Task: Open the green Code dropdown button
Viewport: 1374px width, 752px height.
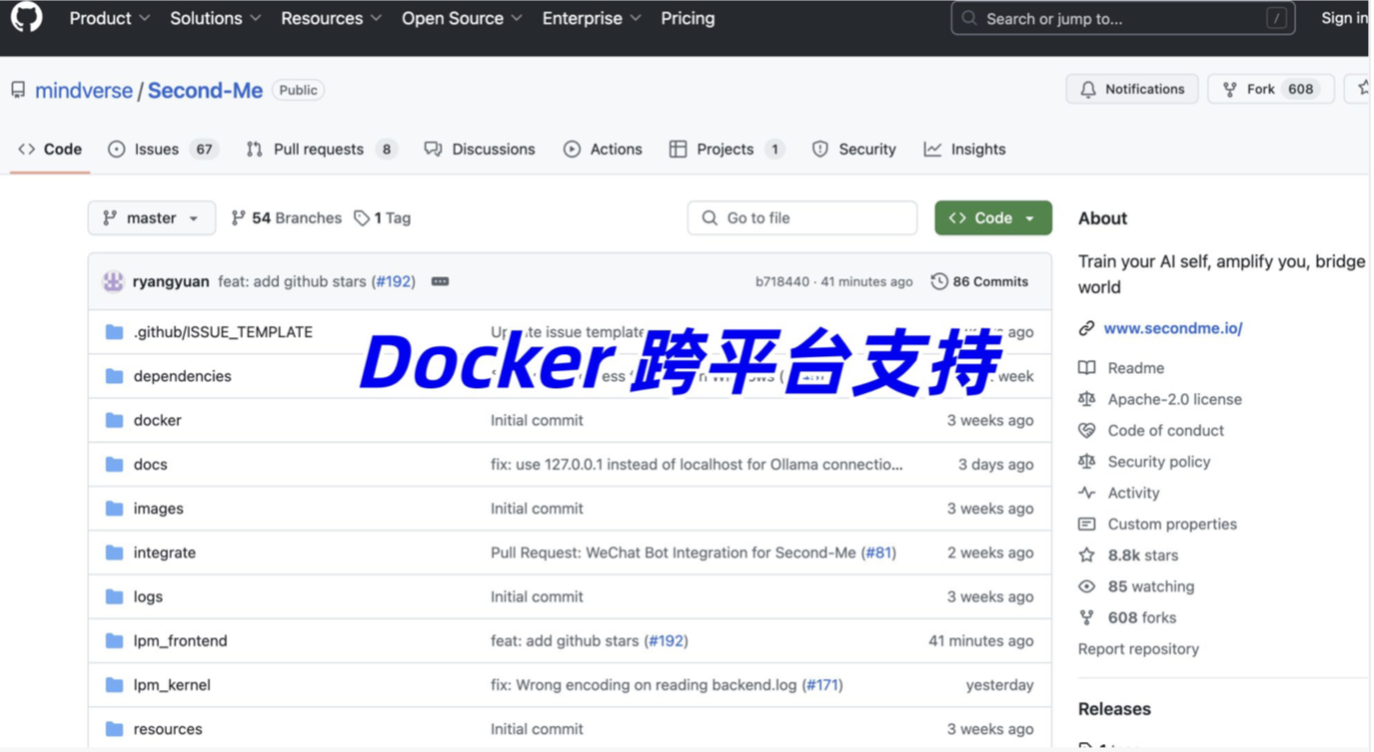Action: tap(993, 218)
